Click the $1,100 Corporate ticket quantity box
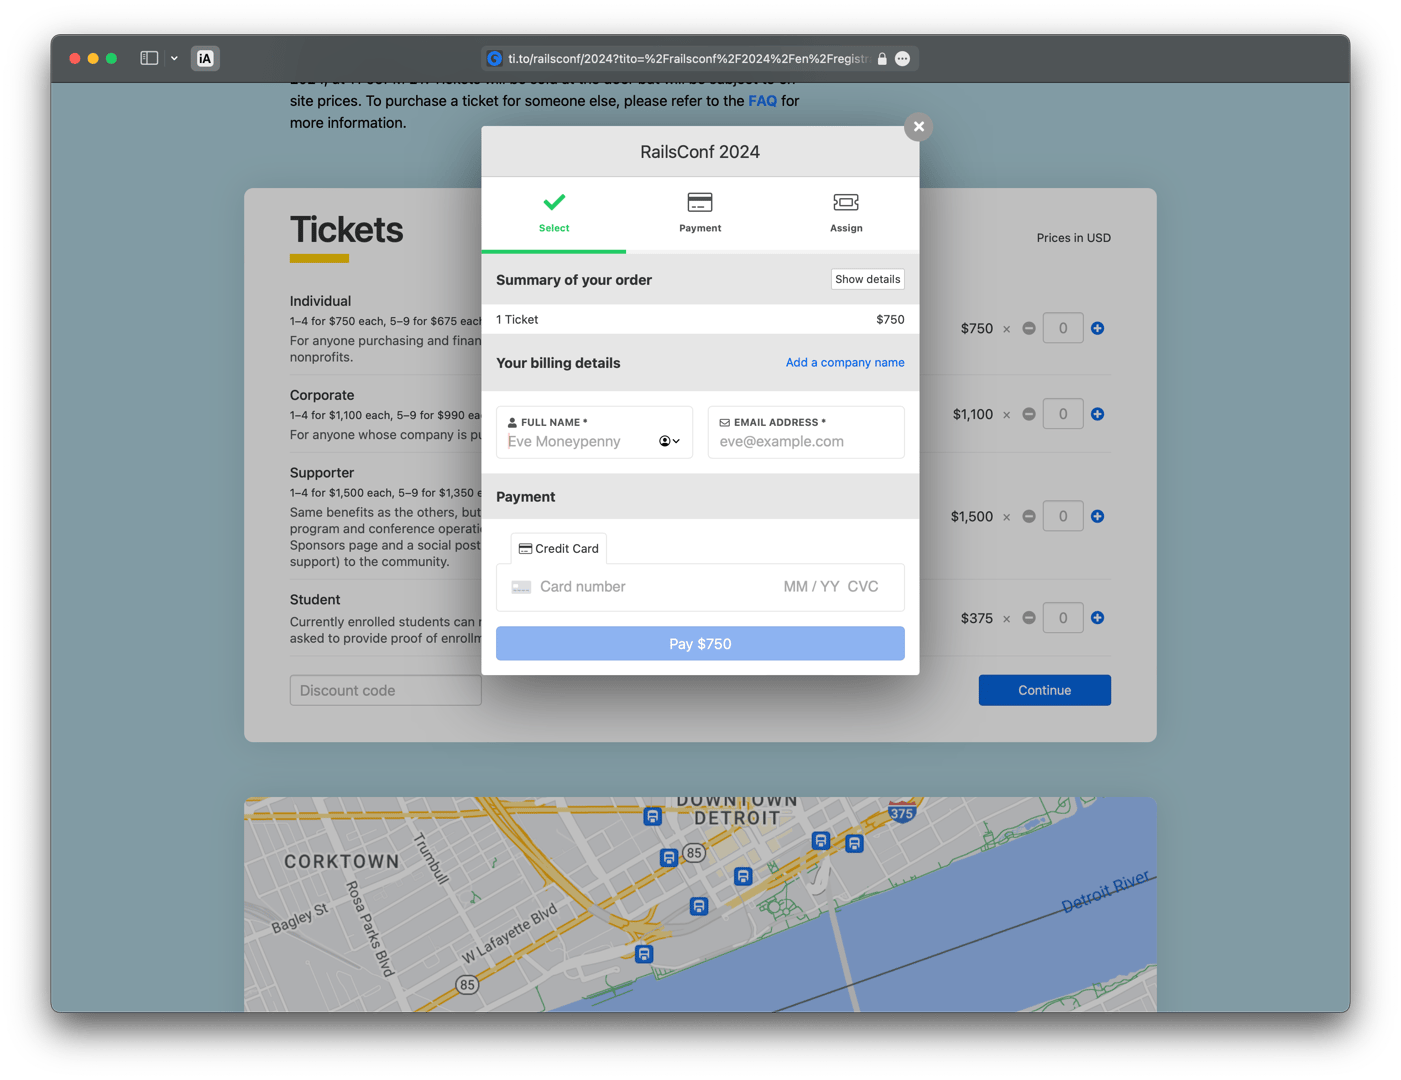This screenshot has height=1080, width=1401. pyautogui.click(x=1063, y=414)
